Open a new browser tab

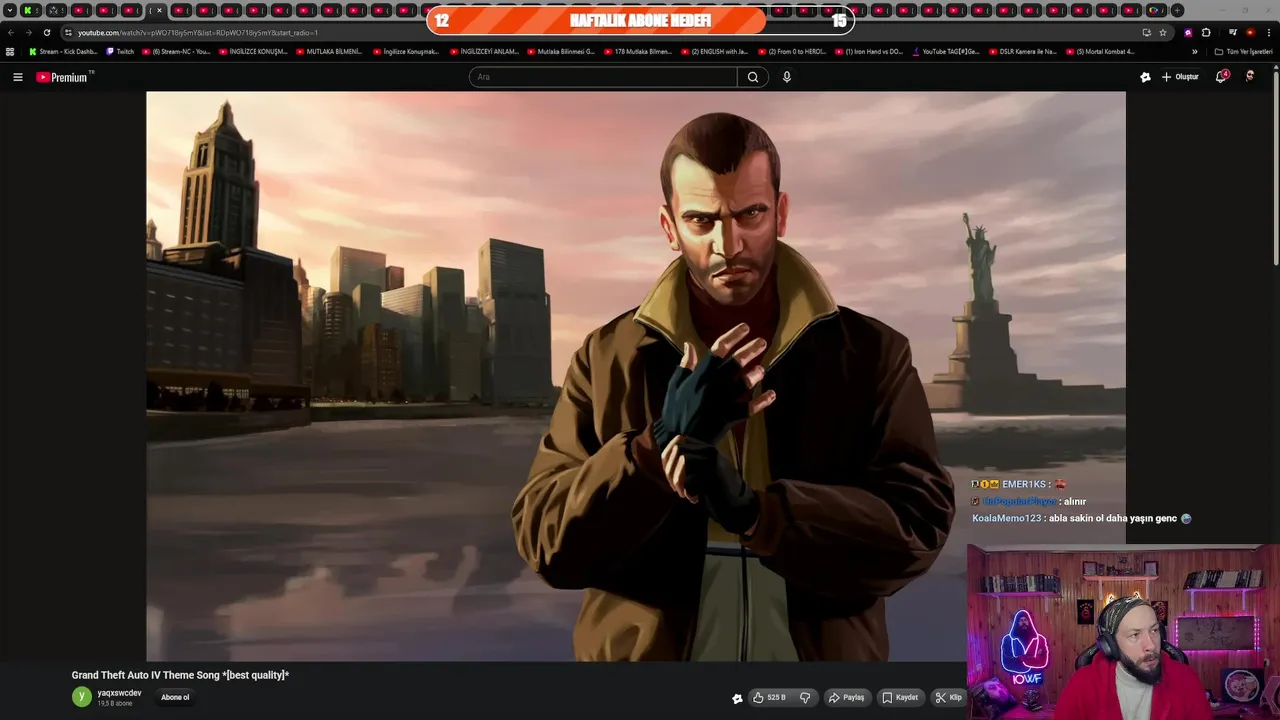(1178, 10)
